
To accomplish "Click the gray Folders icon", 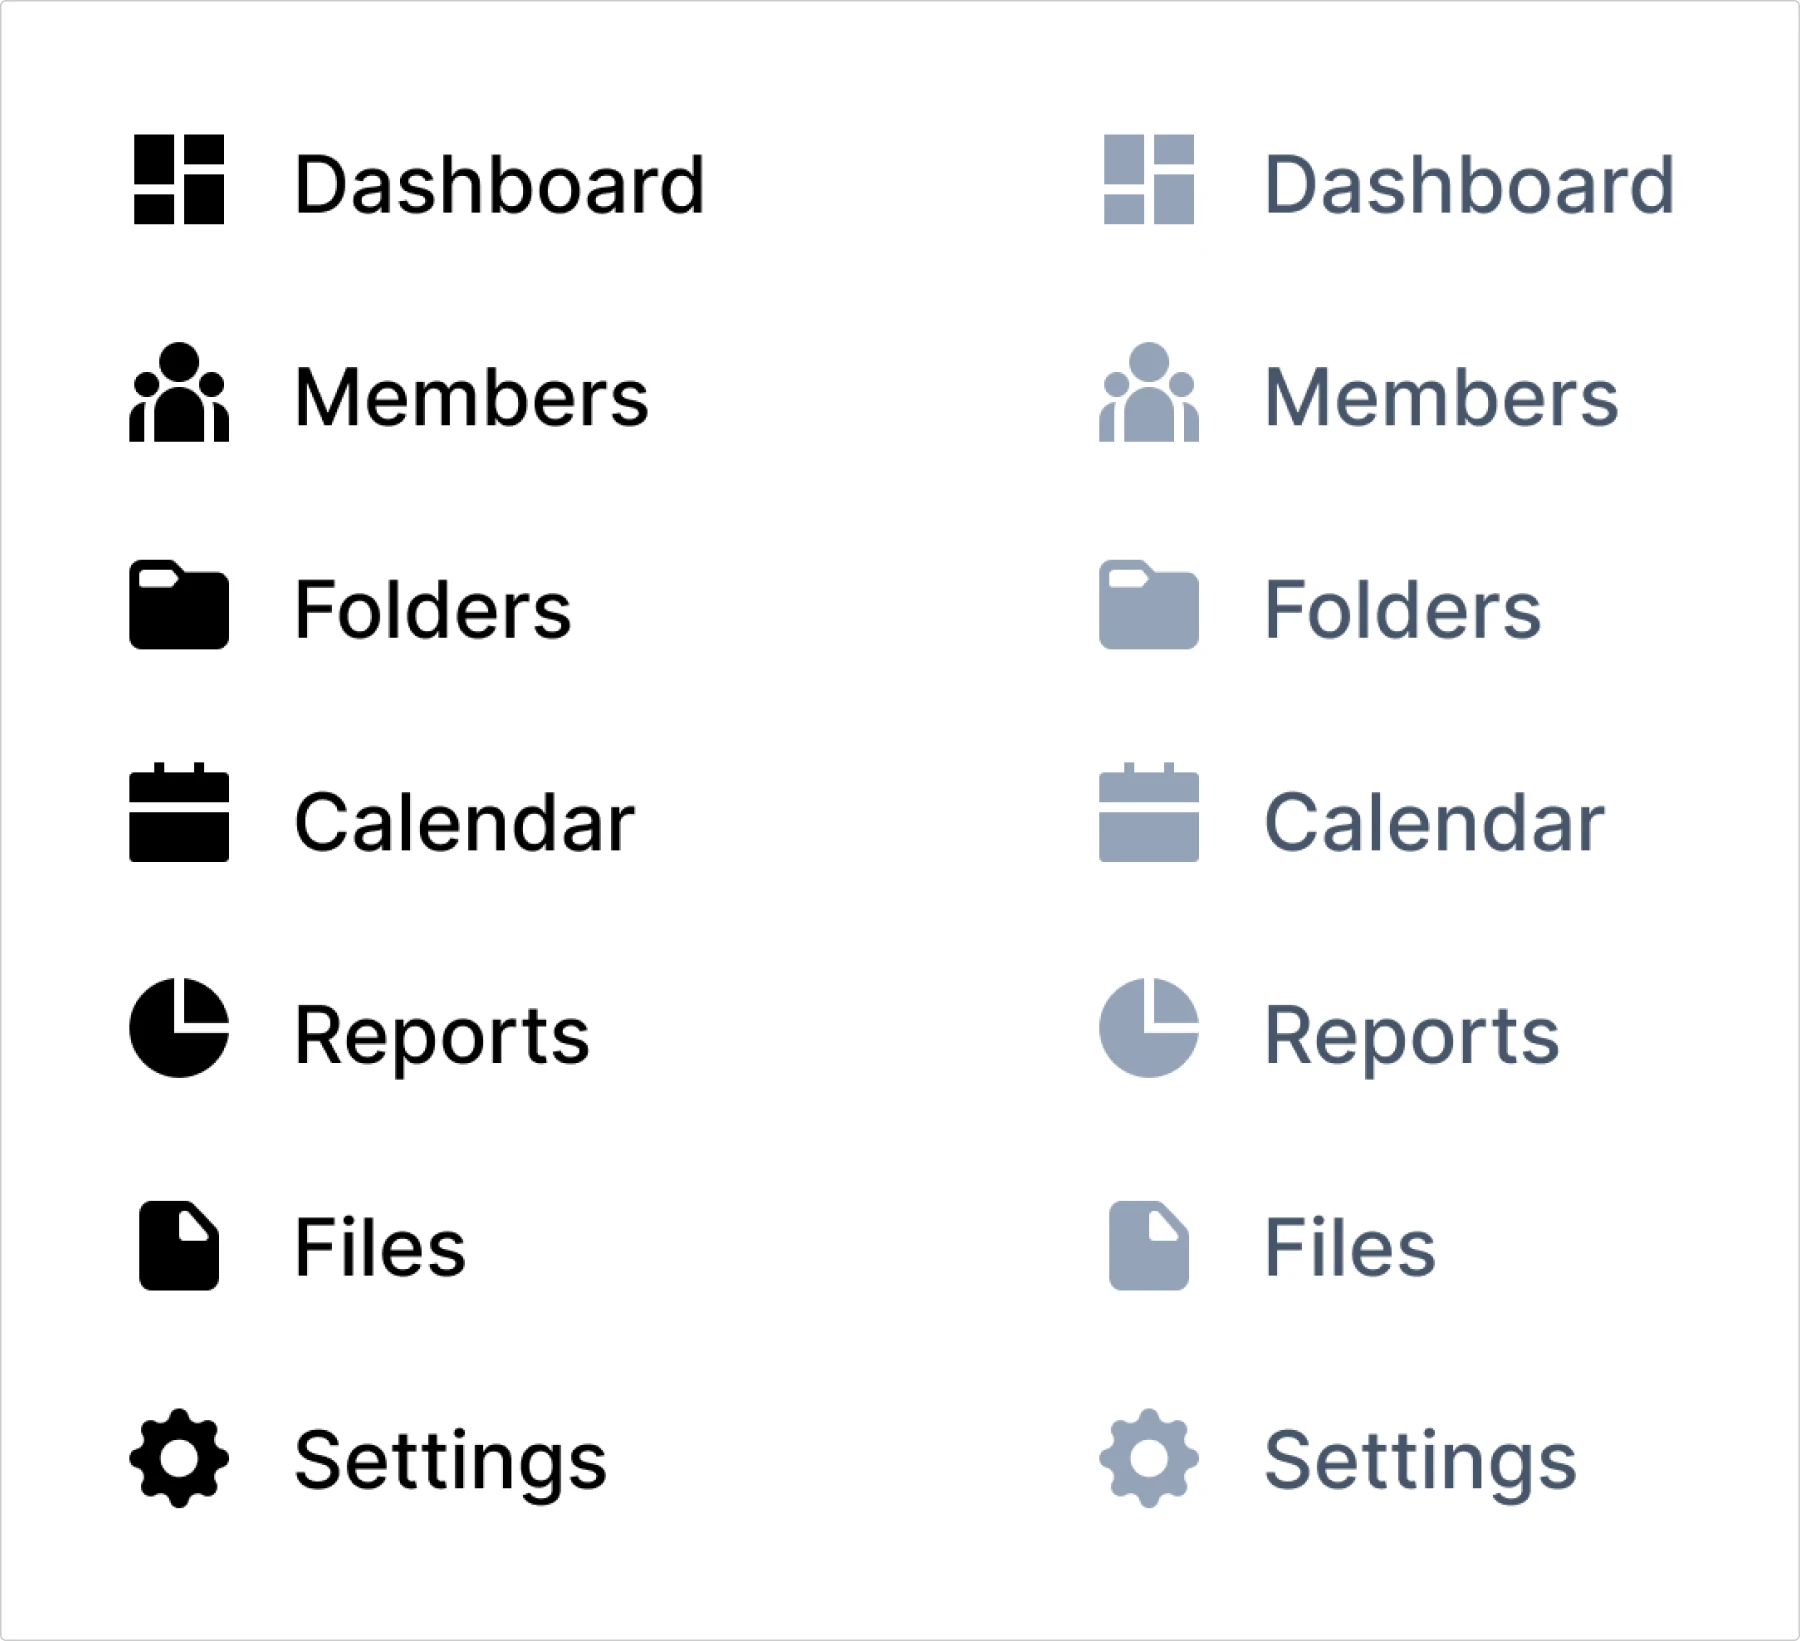I will [x=1149, y=605].
